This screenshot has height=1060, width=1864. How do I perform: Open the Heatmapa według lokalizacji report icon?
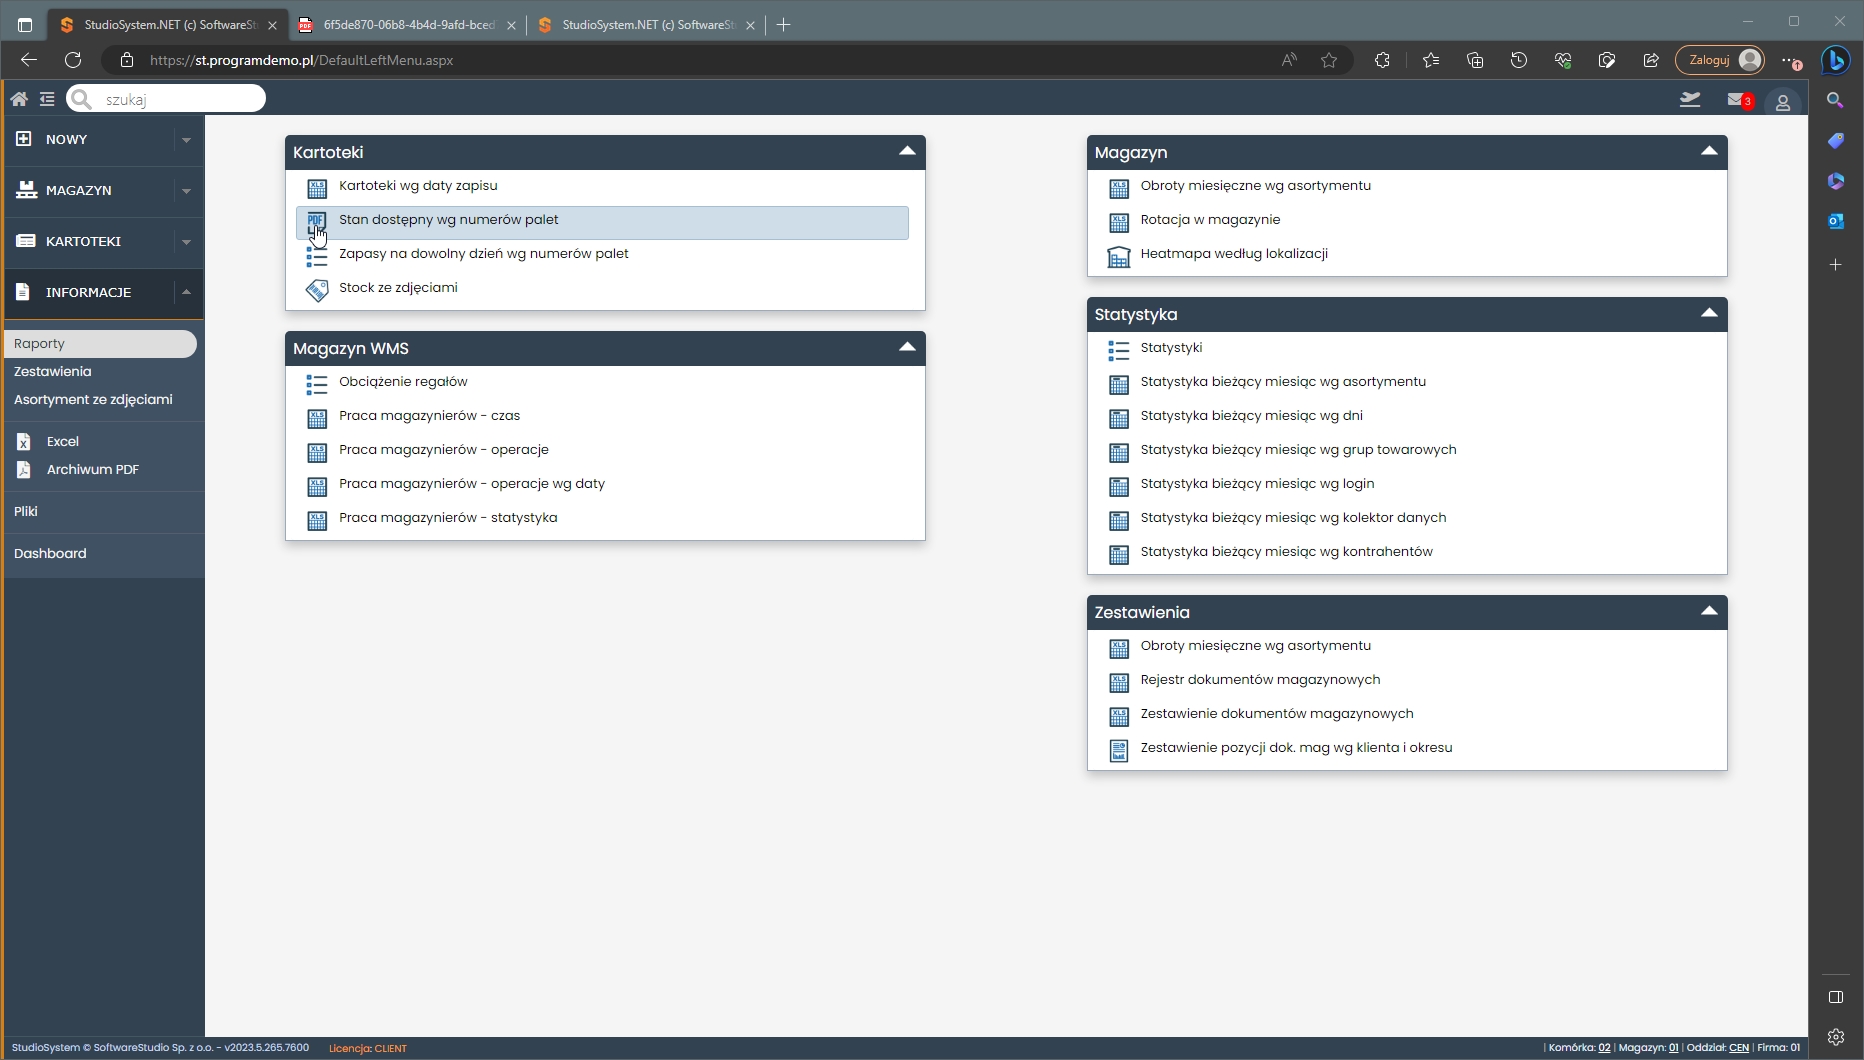click(x=1118, y=256)
